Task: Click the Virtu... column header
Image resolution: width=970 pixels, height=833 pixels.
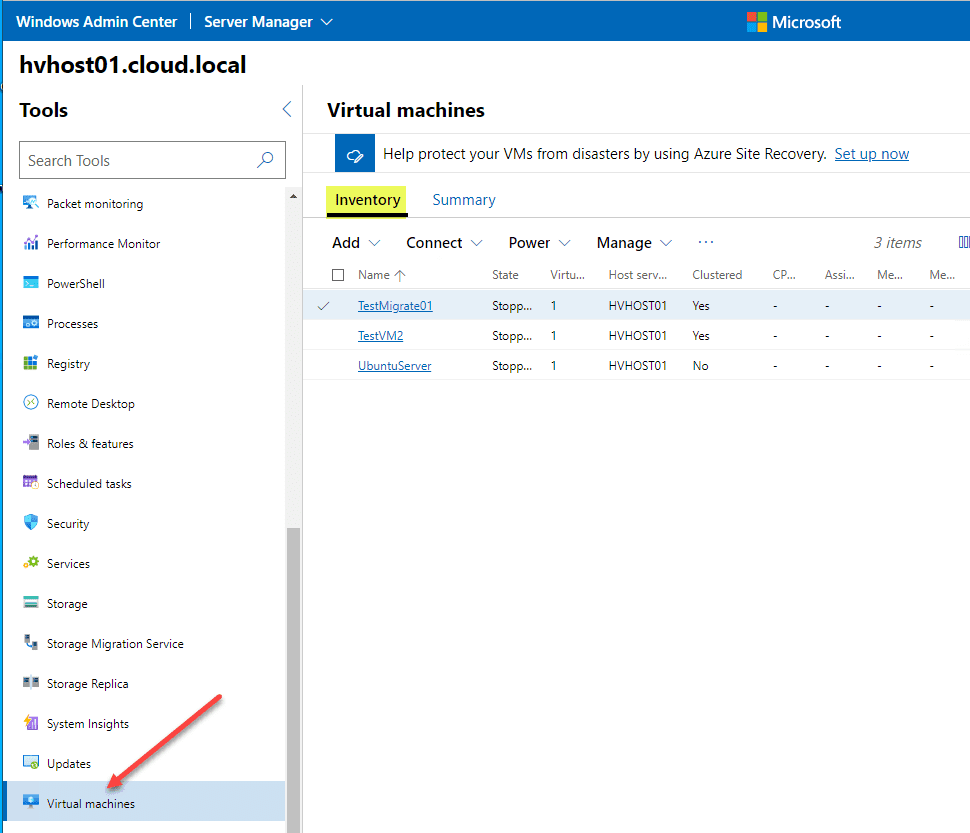Action: [567, 275]
